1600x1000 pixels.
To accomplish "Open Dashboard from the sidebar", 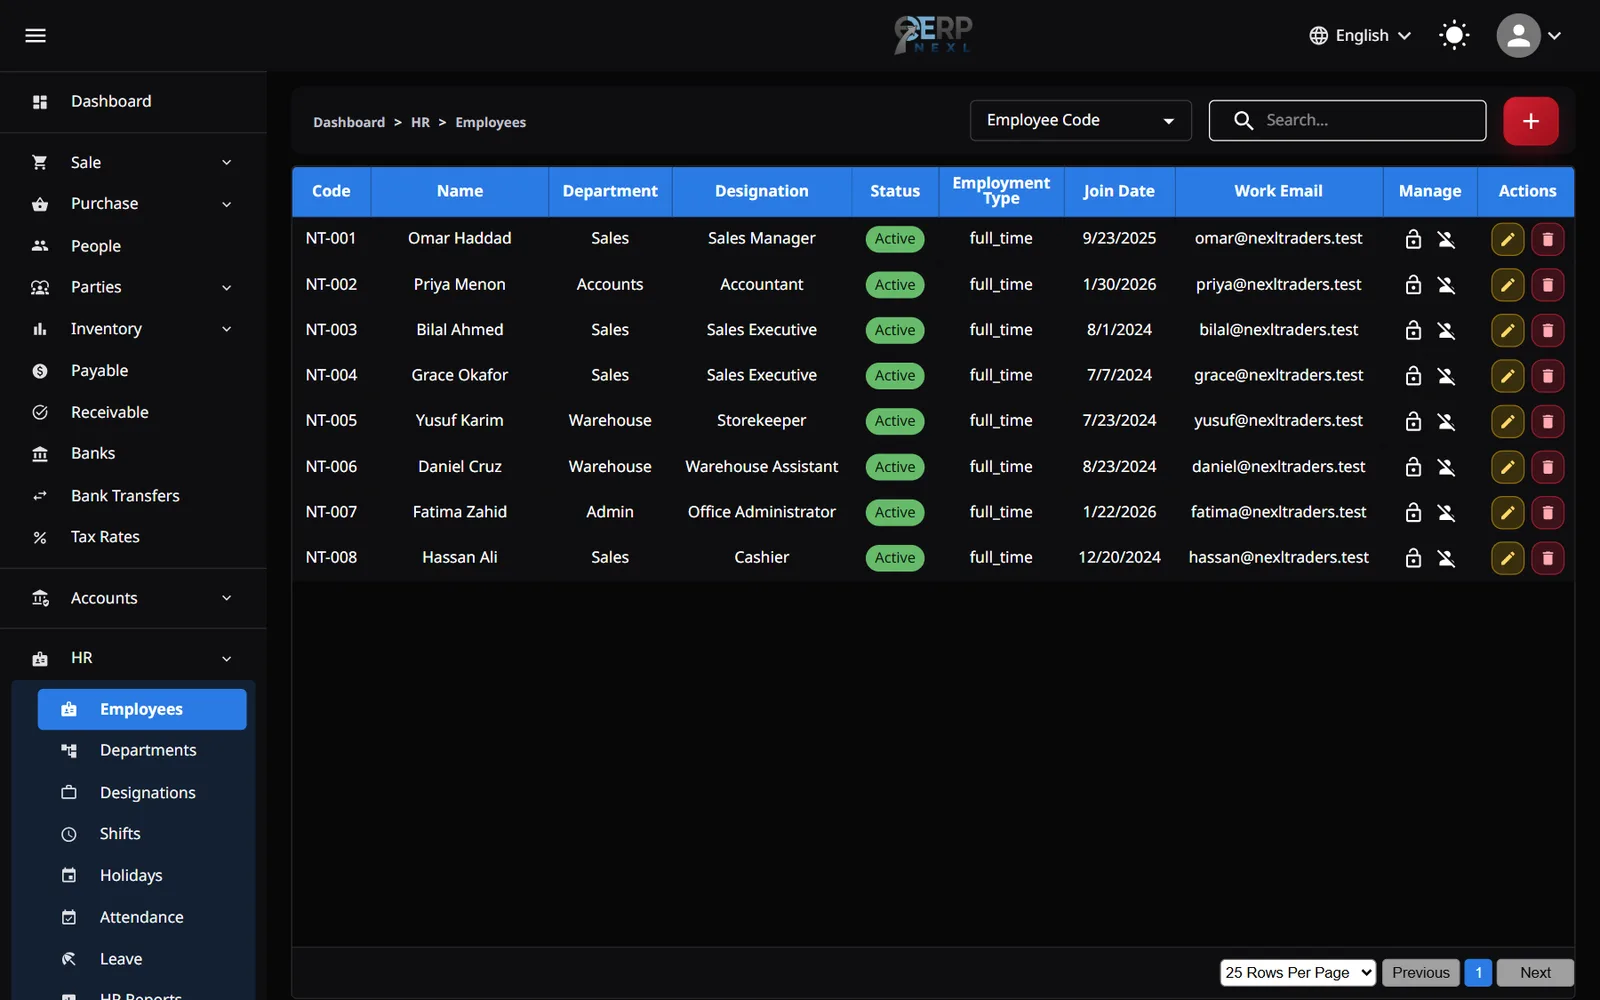I will pos(133,101).
